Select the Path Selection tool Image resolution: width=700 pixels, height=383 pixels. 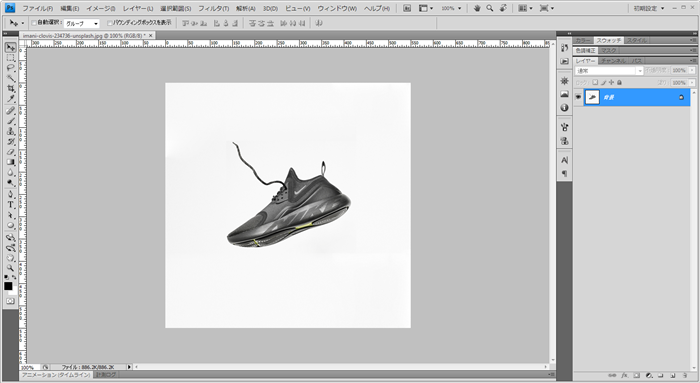(11, 215)
